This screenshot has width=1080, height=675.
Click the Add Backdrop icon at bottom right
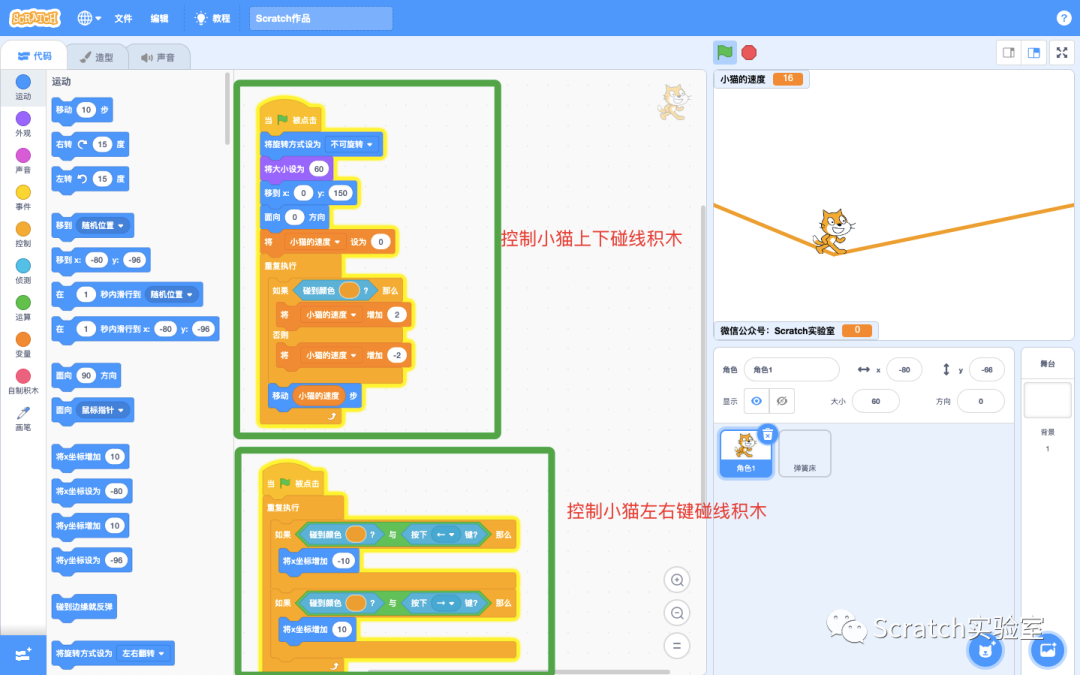click(x=1047, y=651)
